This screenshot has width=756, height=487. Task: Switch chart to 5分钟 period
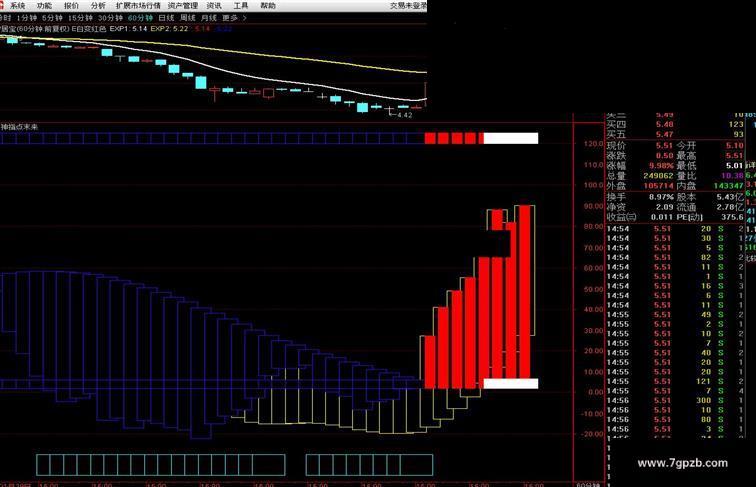pos(52,18)
